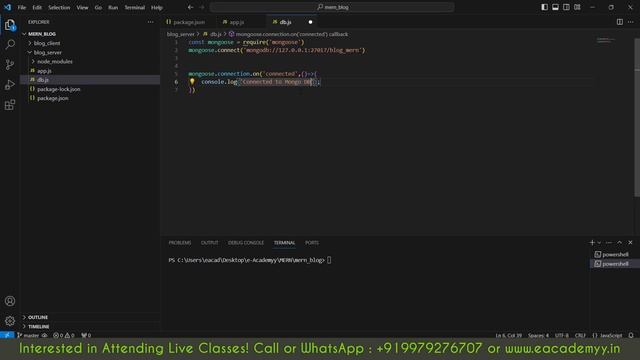640x360 pixels.
Task: Toggle the primary side bar layout icon
Action: pyautogui.click(x=544, y=7)
